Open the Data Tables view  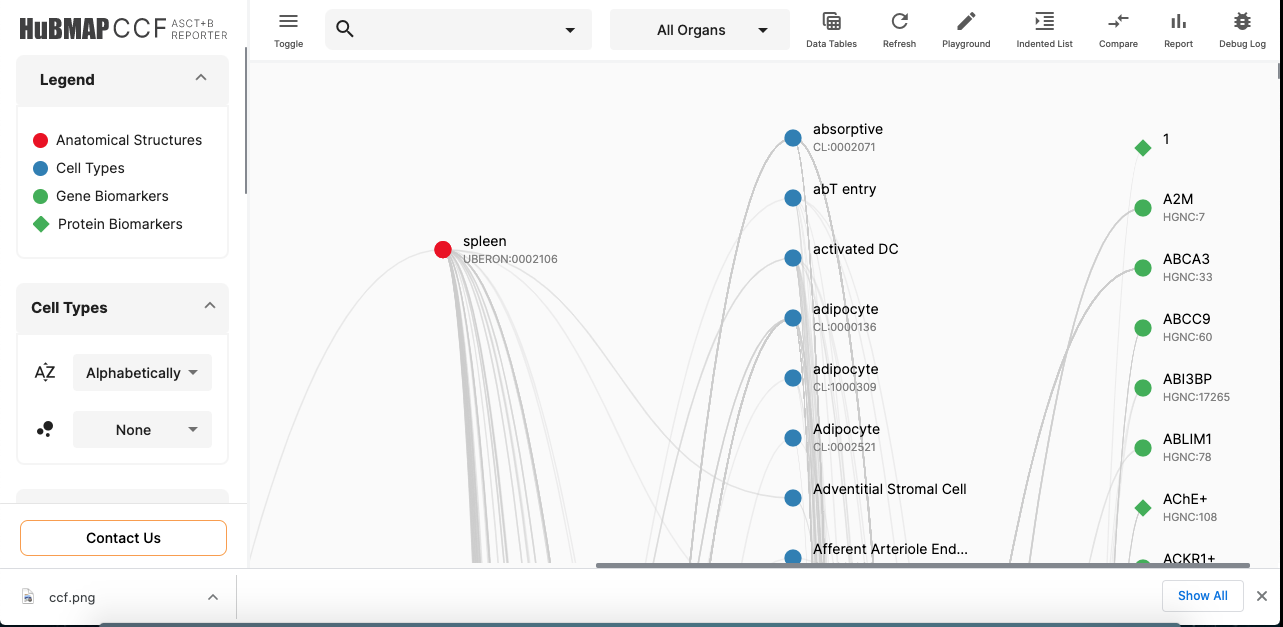(x=831, y=28)
